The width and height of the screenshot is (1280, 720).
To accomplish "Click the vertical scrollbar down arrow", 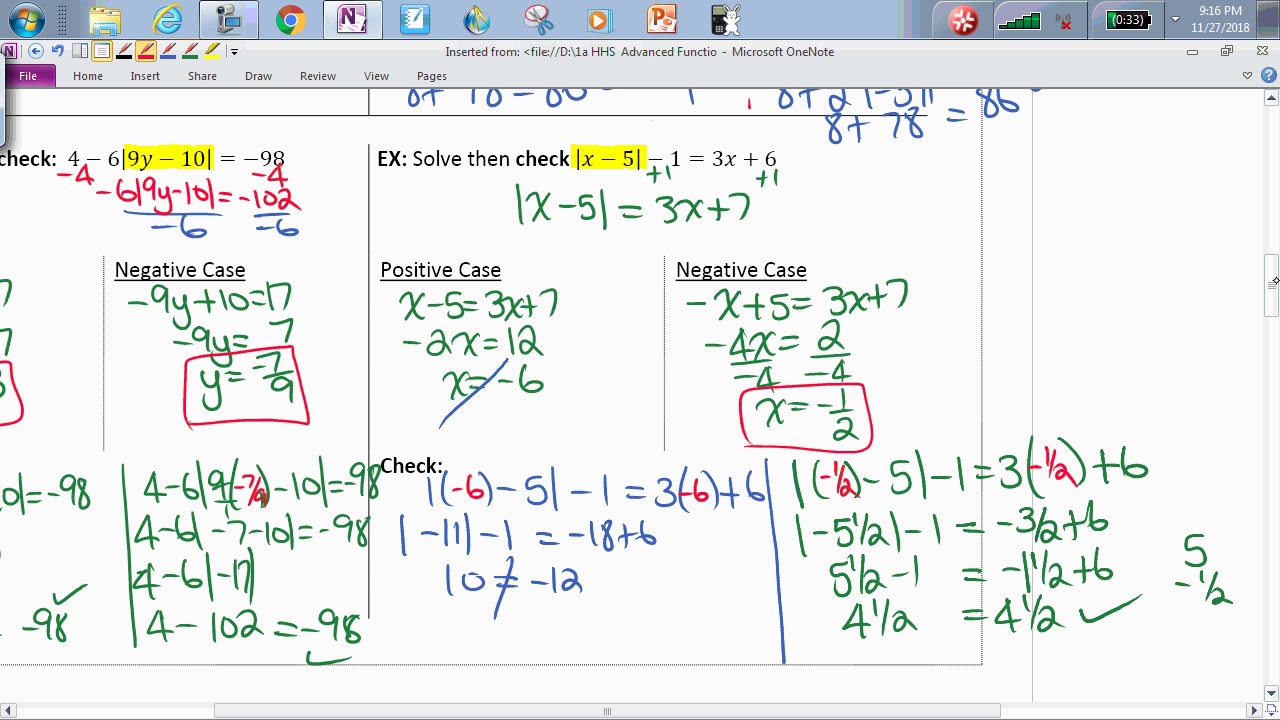I will click(1271, 693).
